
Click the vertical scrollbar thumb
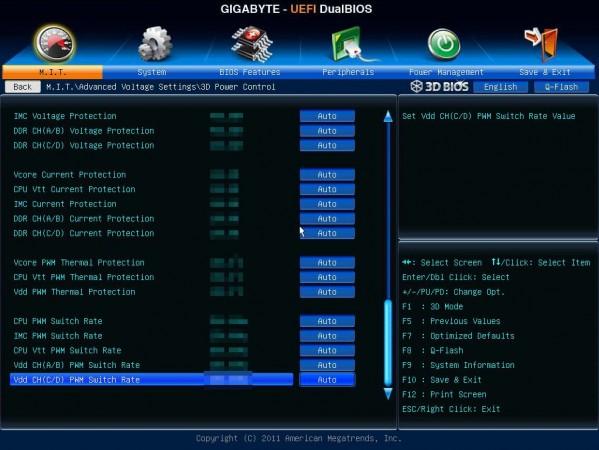point(388,343)
